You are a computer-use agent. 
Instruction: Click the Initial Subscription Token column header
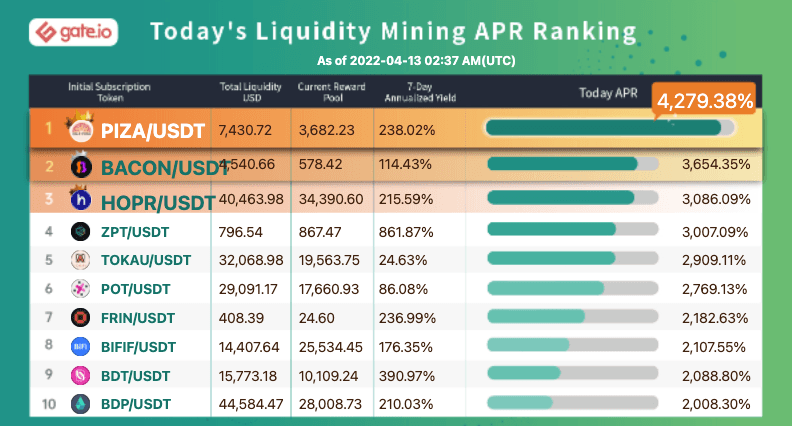click(110, 92)
